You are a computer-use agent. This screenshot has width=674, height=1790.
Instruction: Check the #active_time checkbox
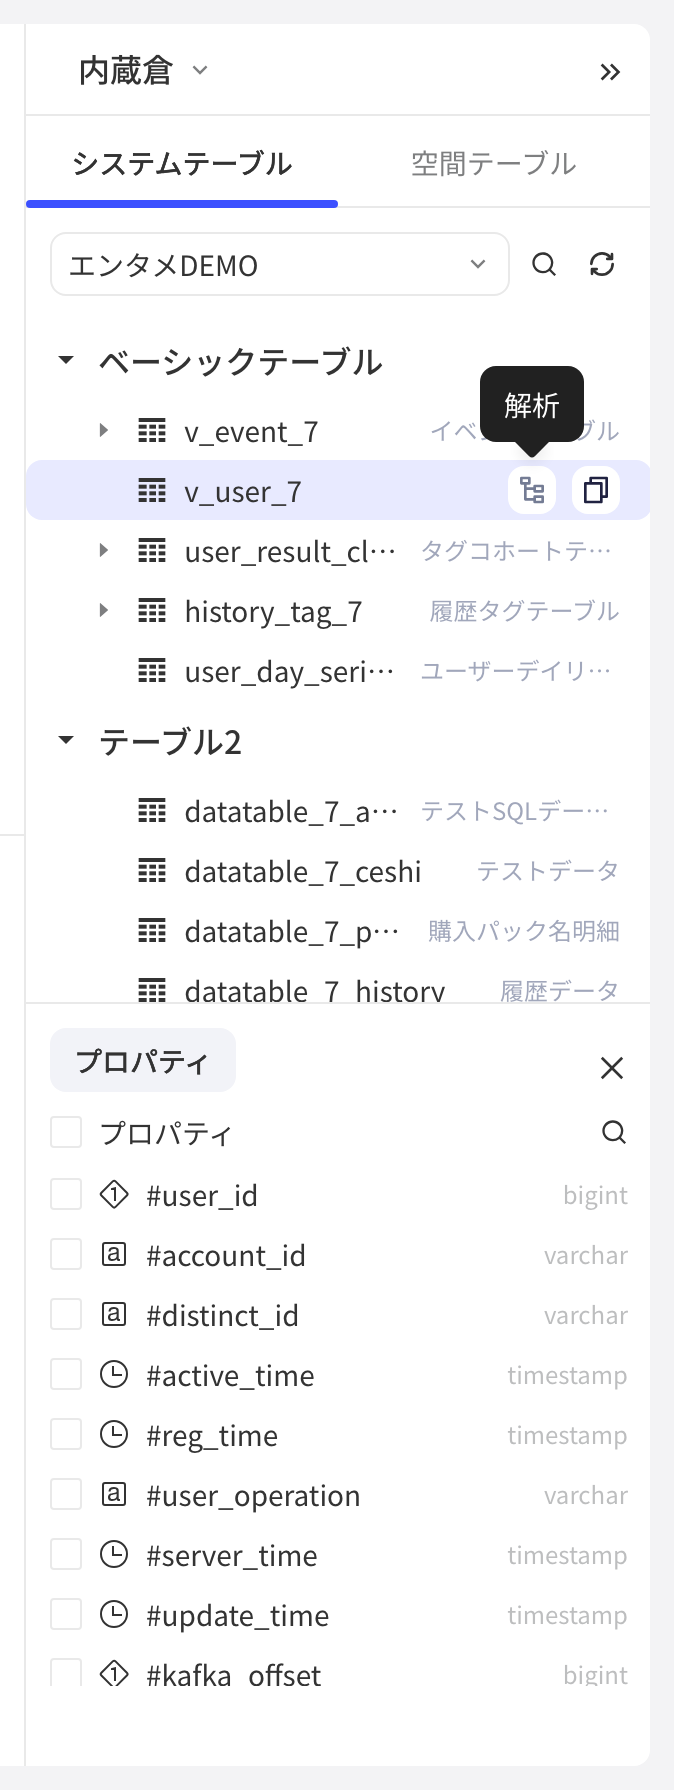66,1374
